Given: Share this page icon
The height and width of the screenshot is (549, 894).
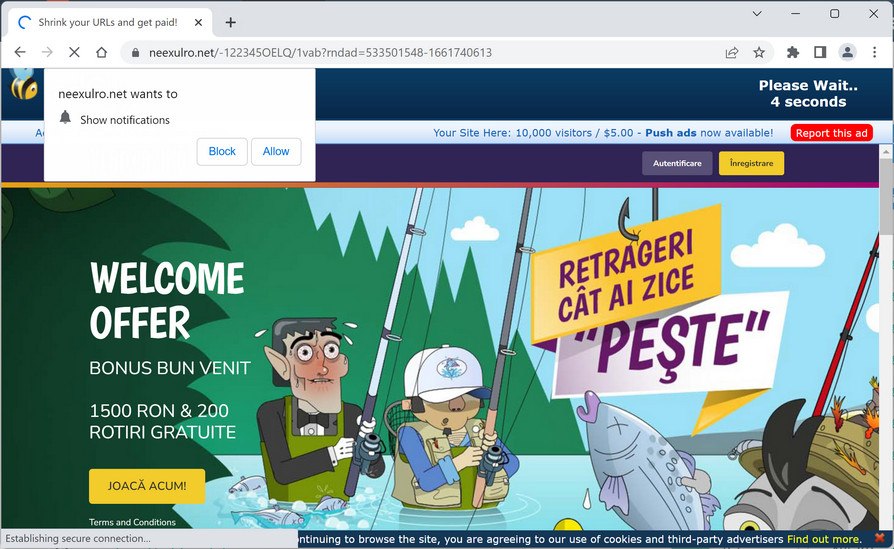Looking at the screenshot, I should (x=732, y=52).
